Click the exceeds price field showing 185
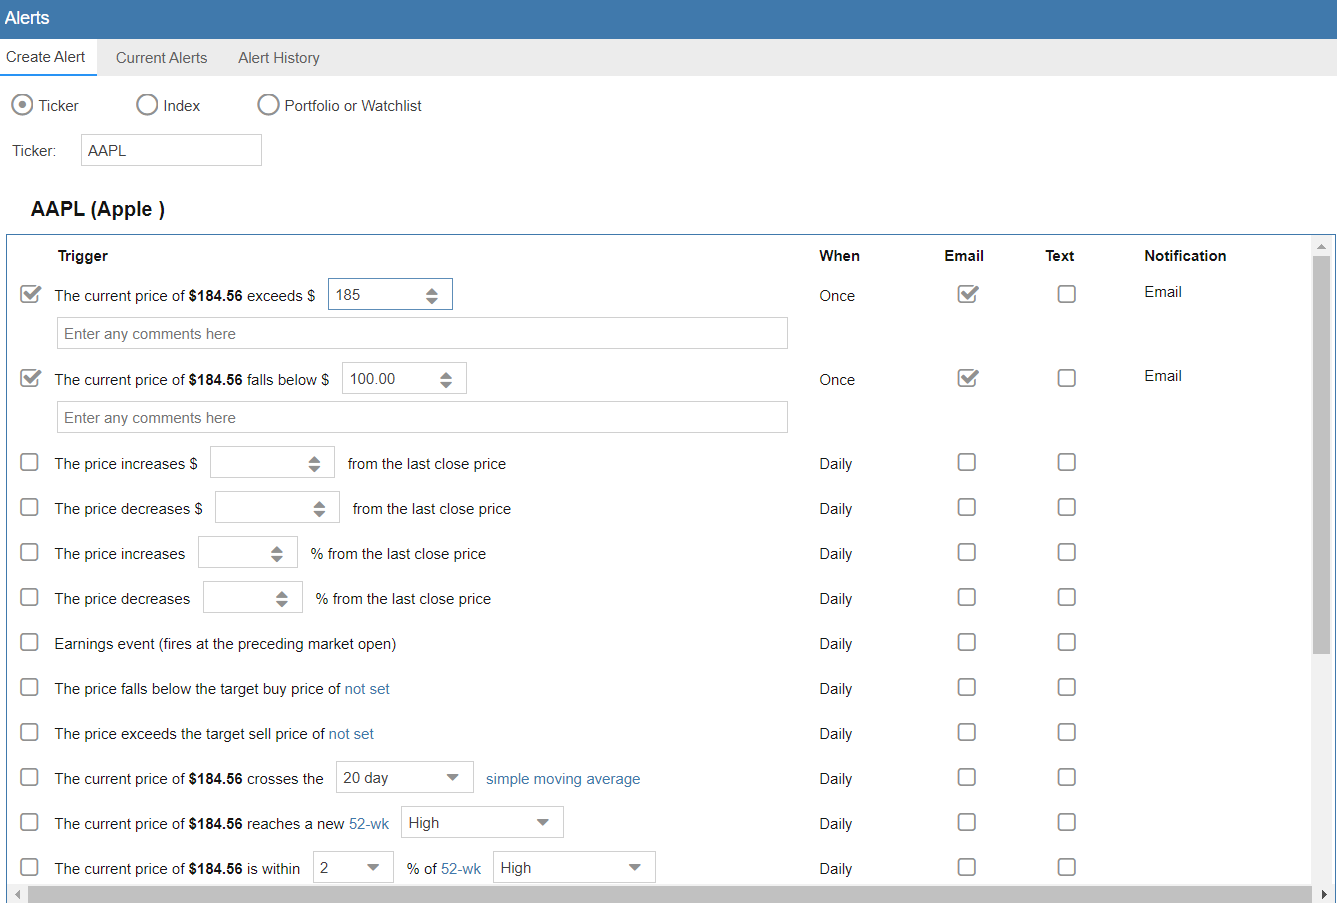This screenshot has width=1337, height=903. pos(390,295)
